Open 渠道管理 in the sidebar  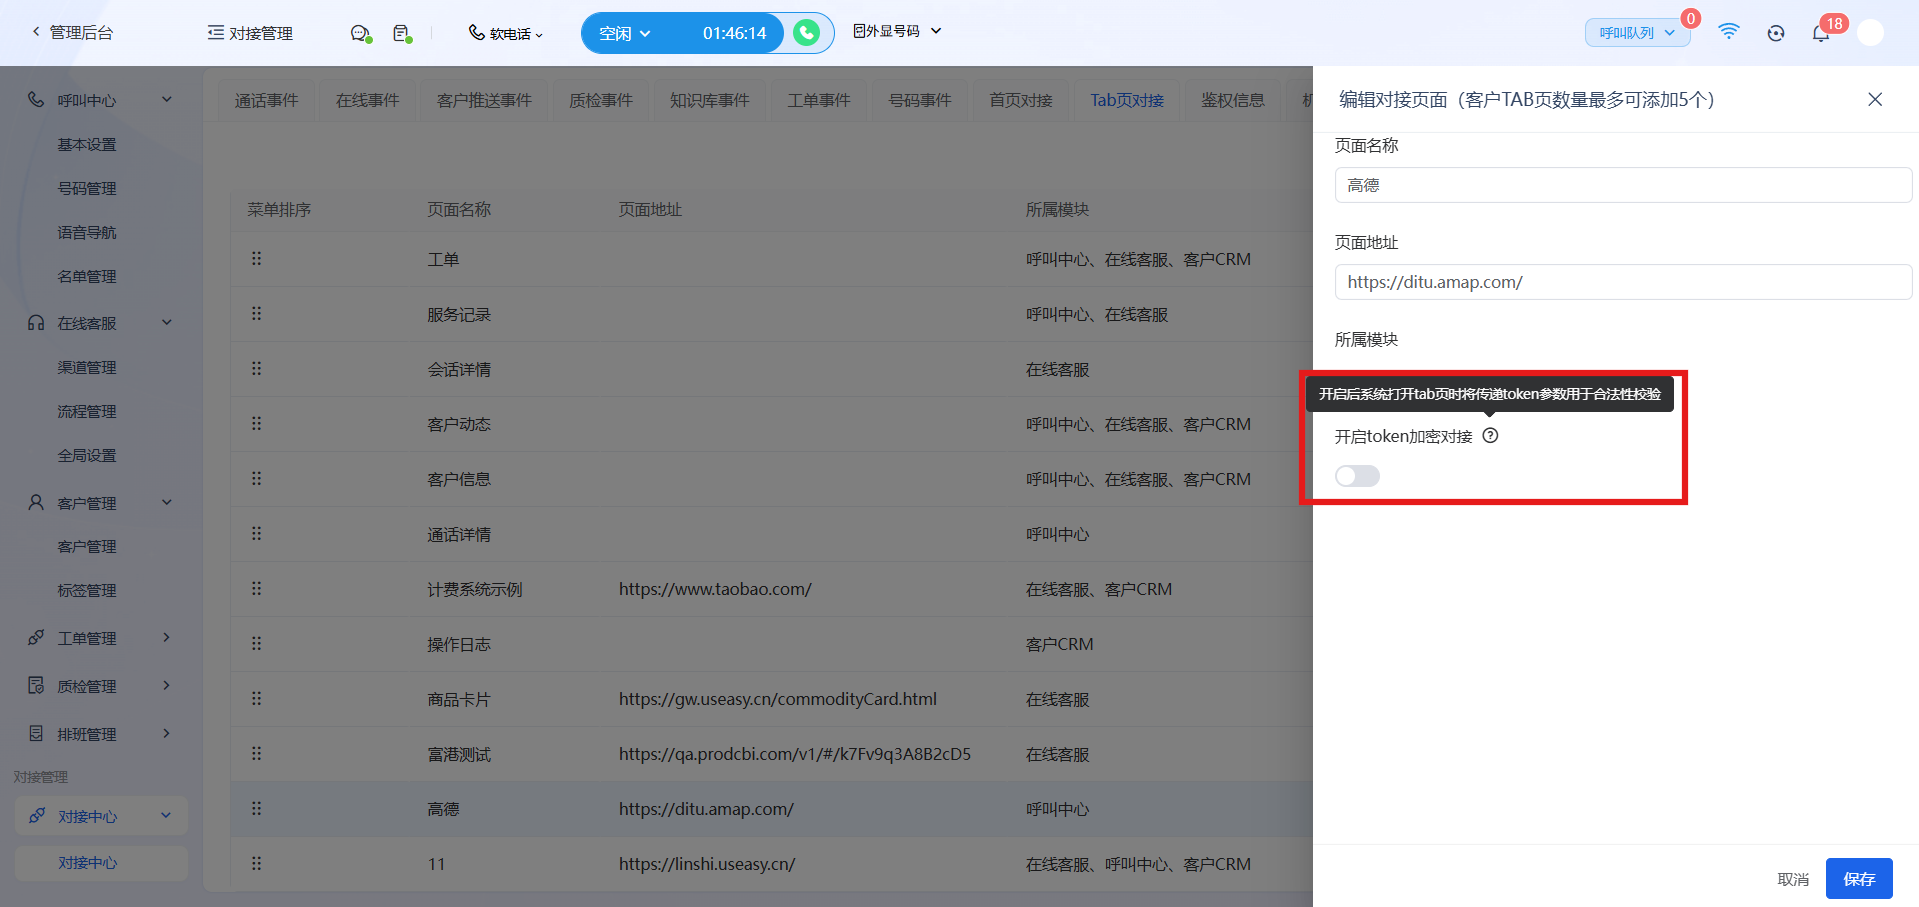pyautogui.click(x=87, y=368)
